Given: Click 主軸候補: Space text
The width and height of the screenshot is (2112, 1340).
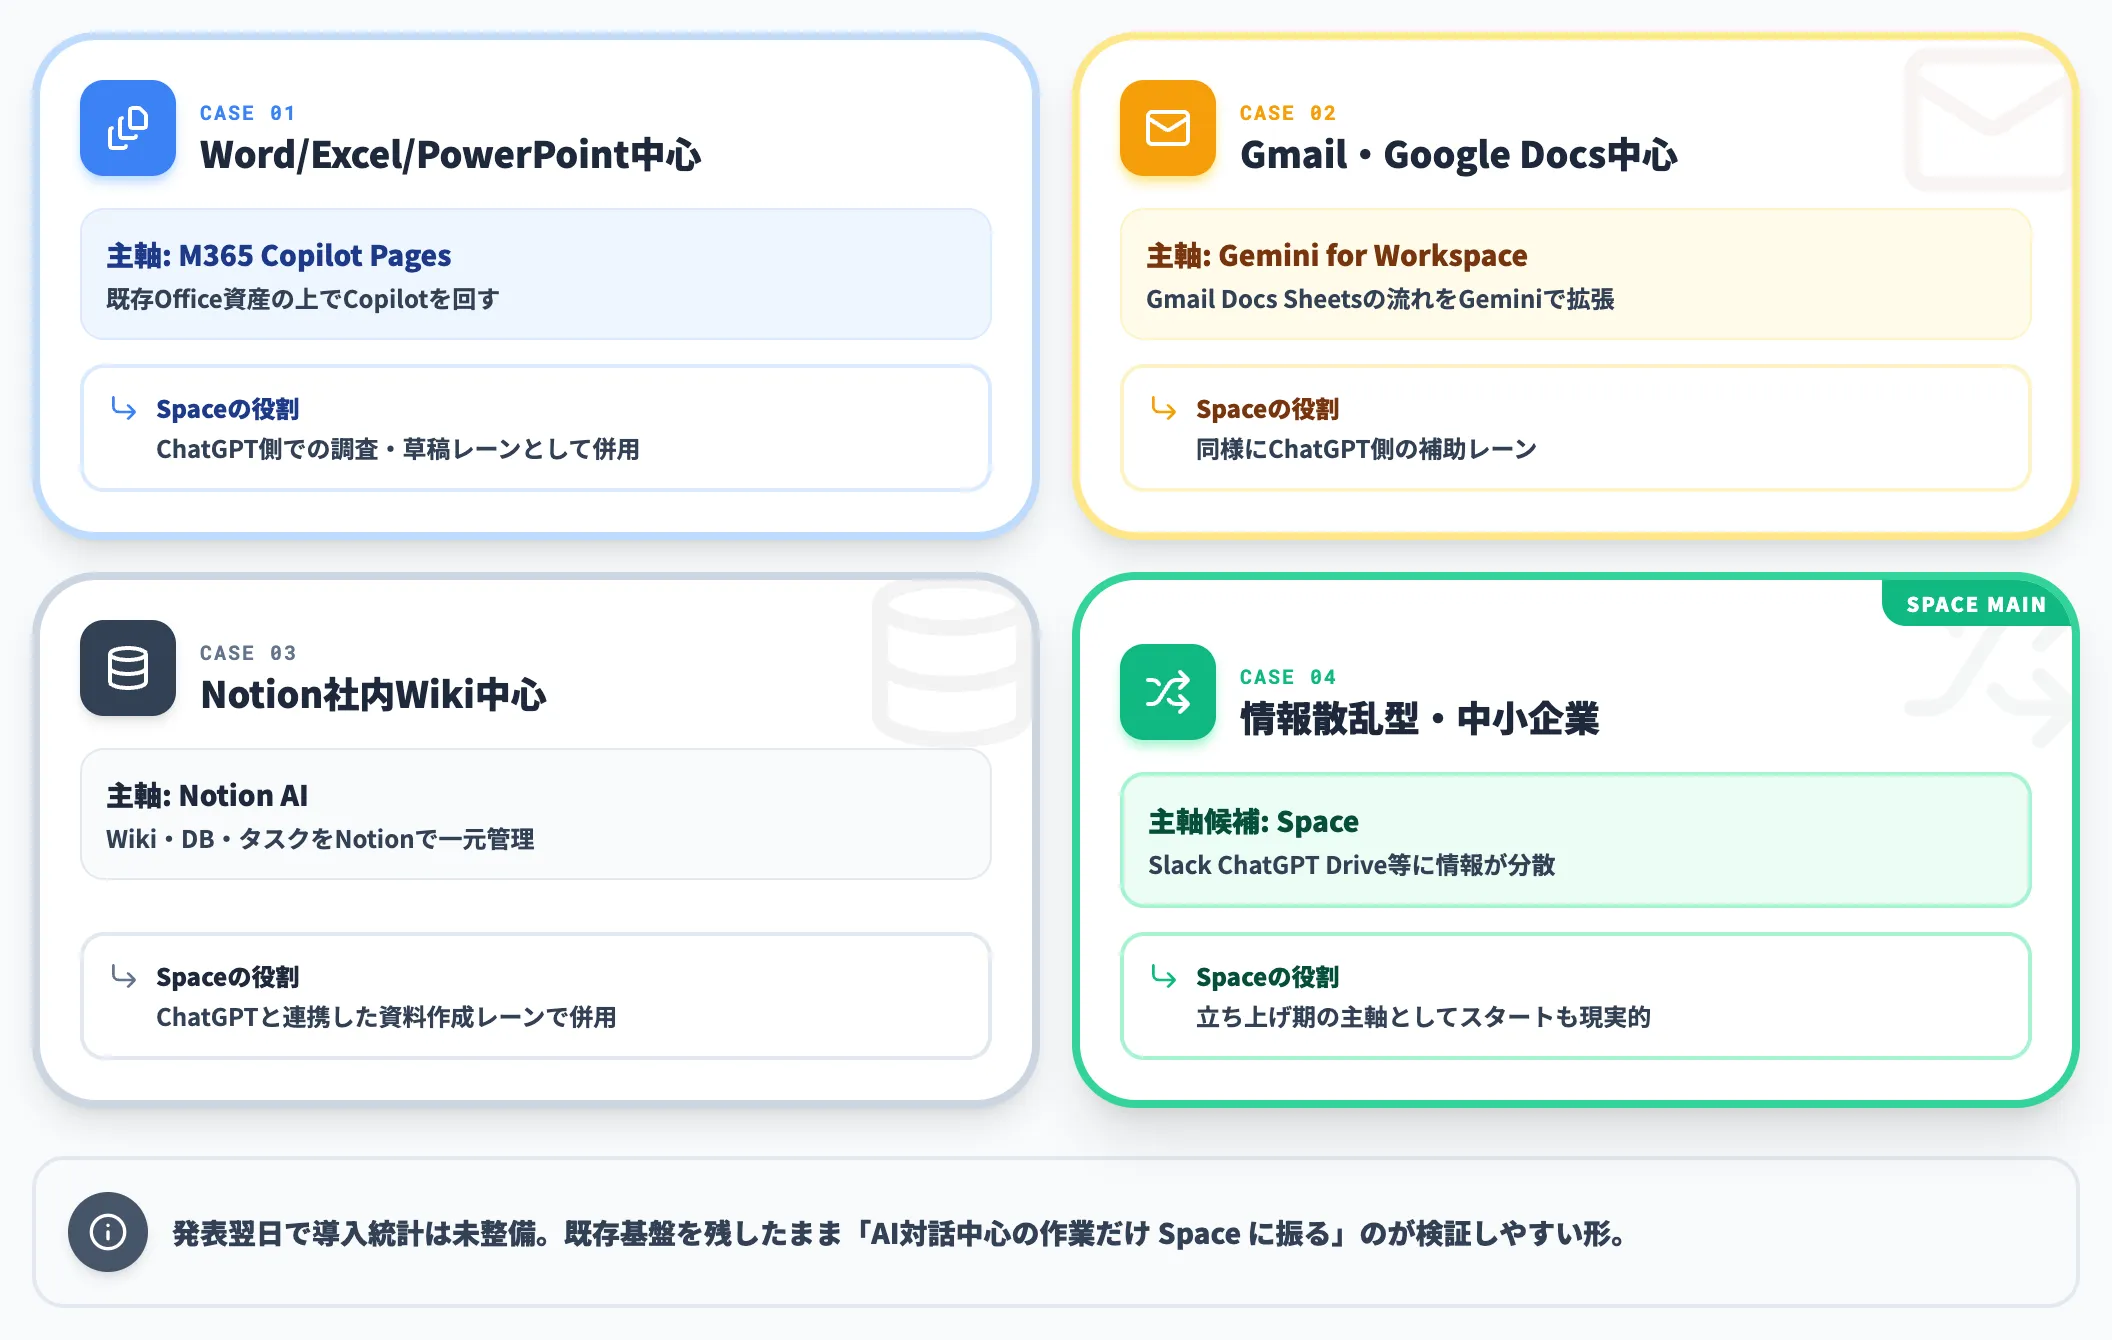Looking at the screenshot, I should coord(1253,822).
